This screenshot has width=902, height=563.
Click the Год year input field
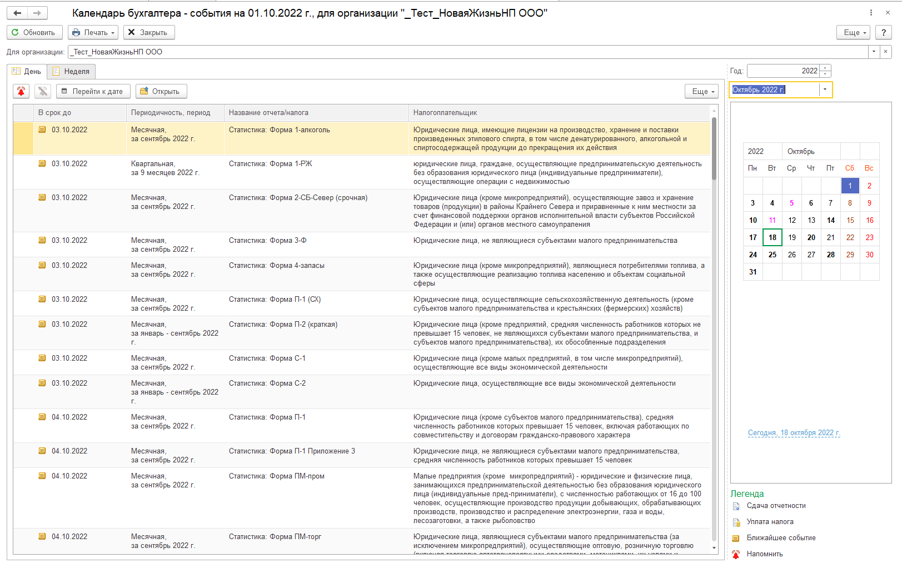click(x=783, y=71)
